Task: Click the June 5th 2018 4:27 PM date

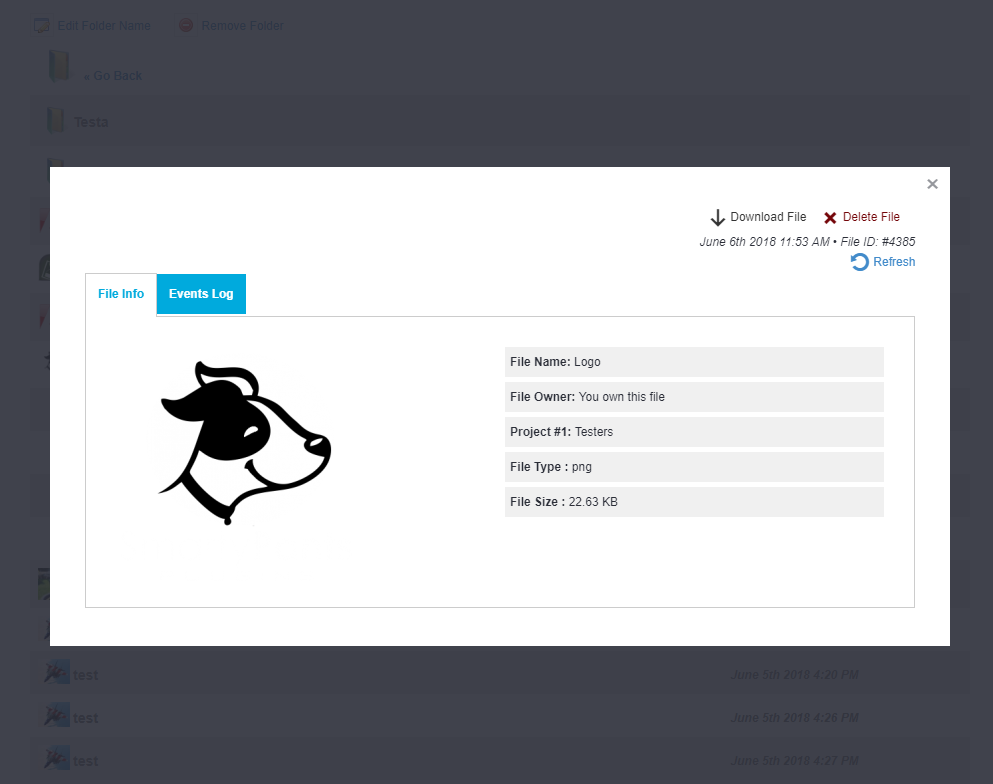Action: tap(795, 761)
